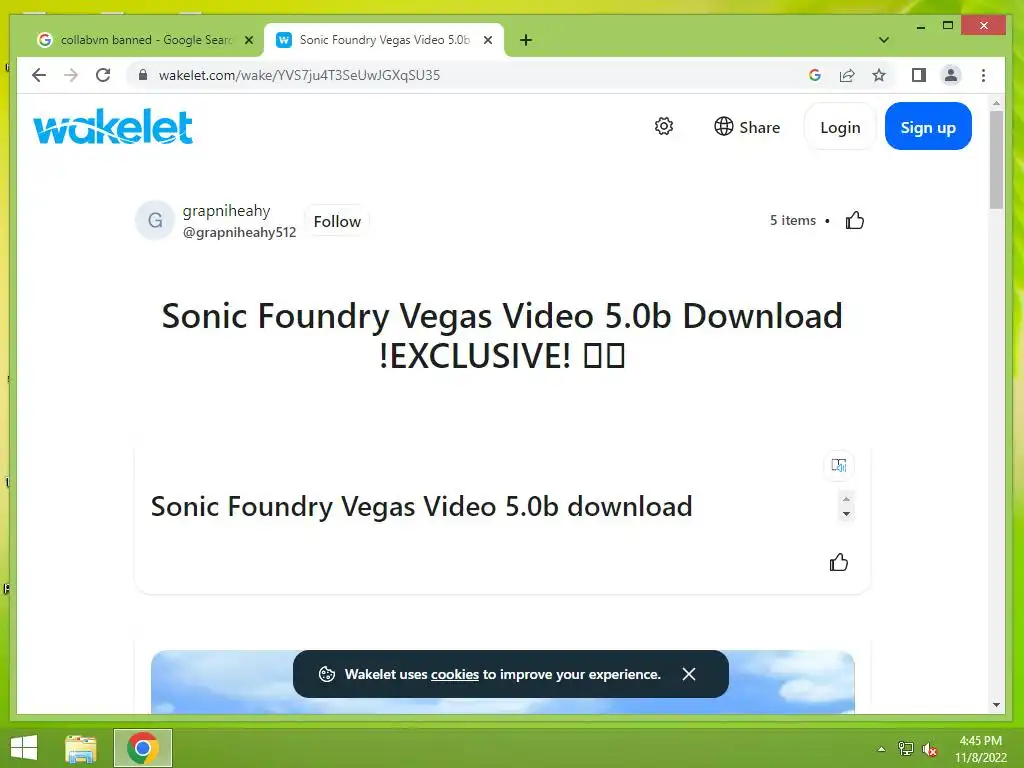Open the Windows Start button
The height and width of the screenshot is (768, 1024).
click(24, 748)
